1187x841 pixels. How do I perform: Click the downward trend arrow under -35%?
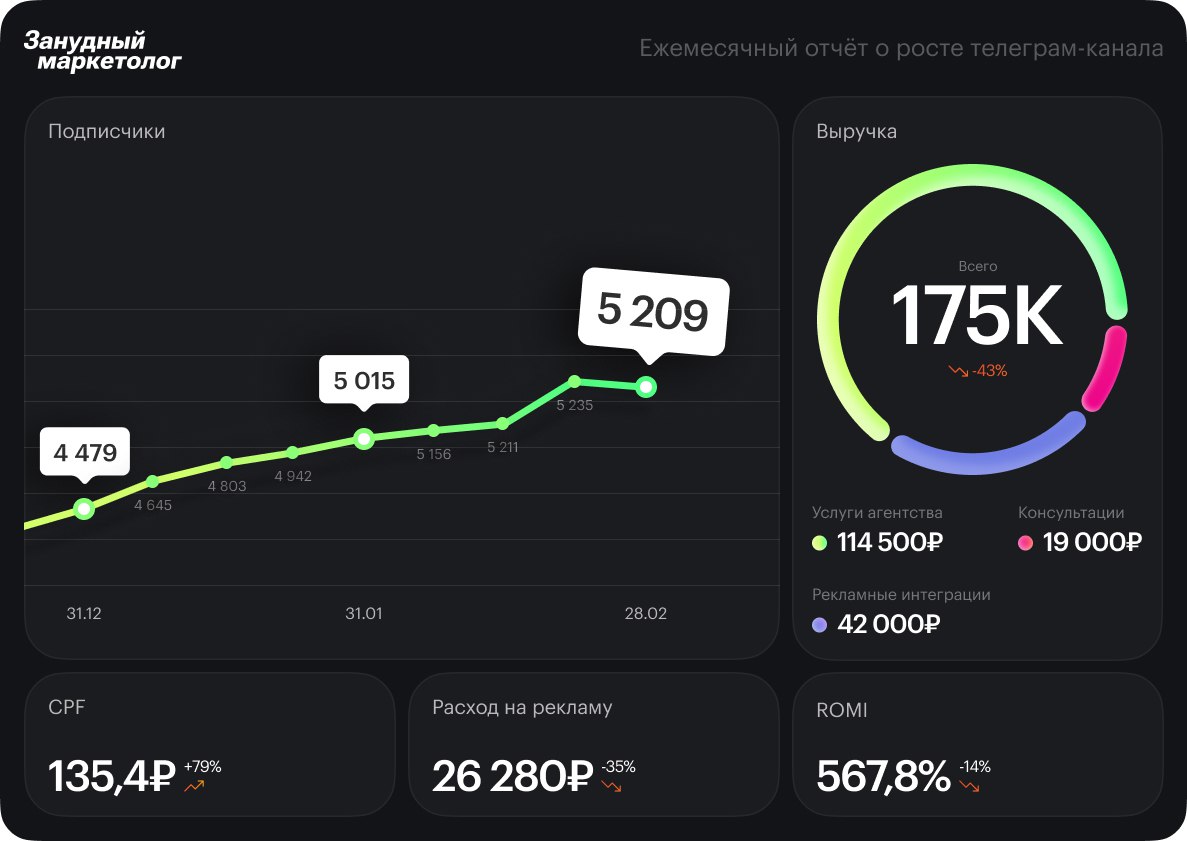(611, 786)
